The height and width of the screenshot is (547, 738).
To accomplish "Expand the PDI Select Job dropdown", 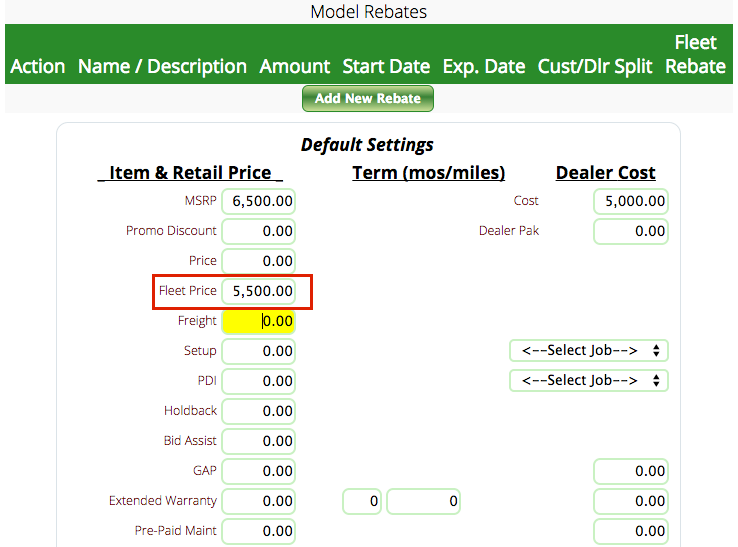I will (x=588, y=381).
